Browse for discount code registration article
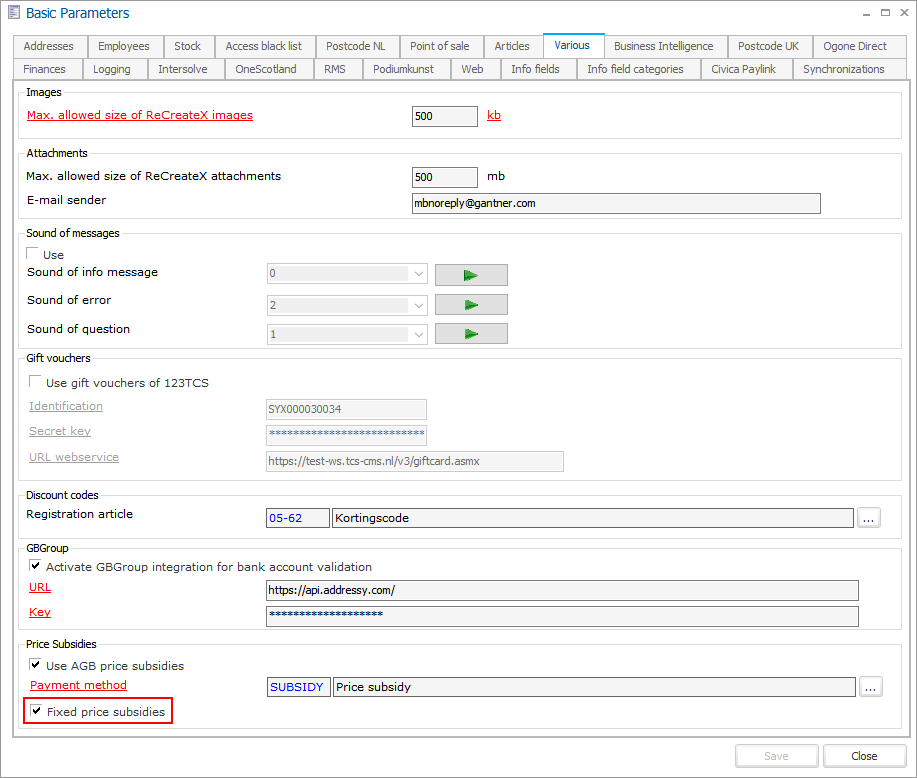The image size is (917, 778). pos(869,518)
